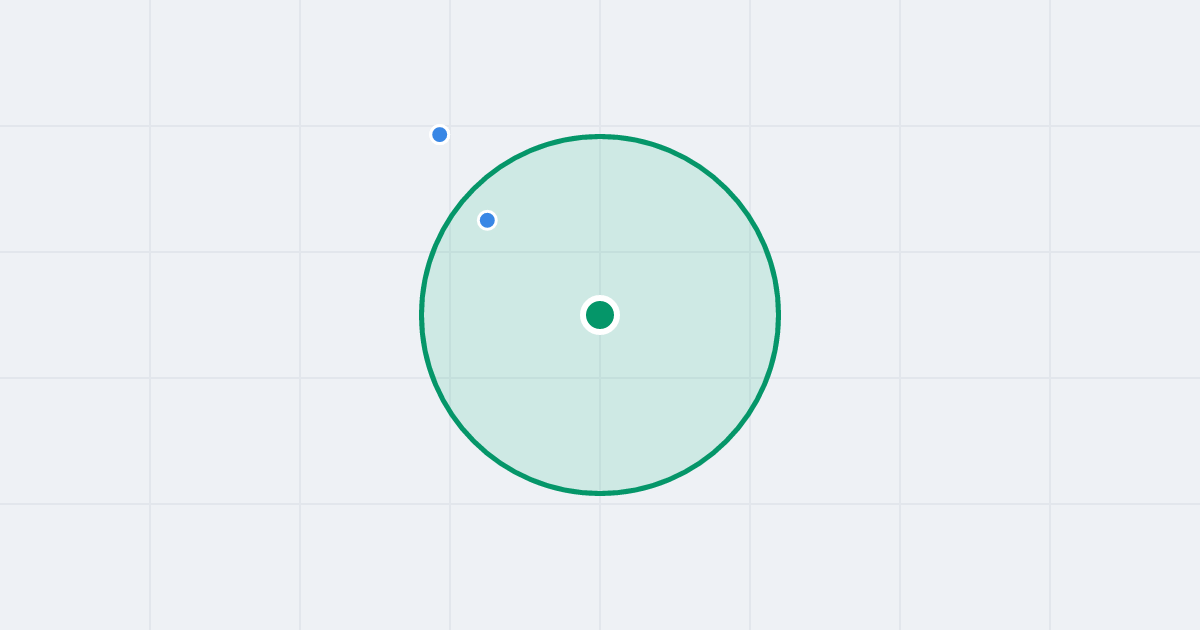Image resolution: width=1200 pixels, height=630 pixels.
Task: Select the blue dot inside the circle
Action: [487, 220]
